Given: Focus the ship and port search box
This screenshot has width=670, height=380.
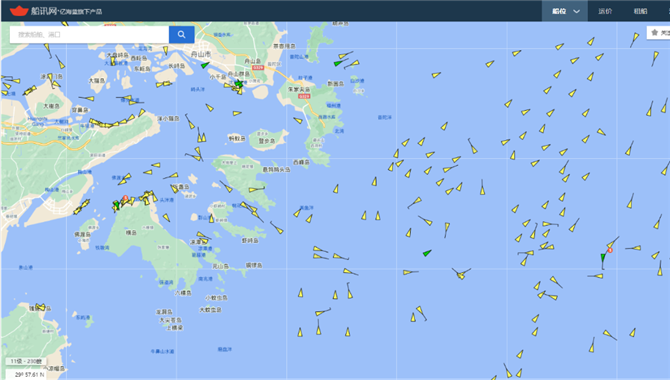Looking at the screenshot, I should (x=89, y=35).
